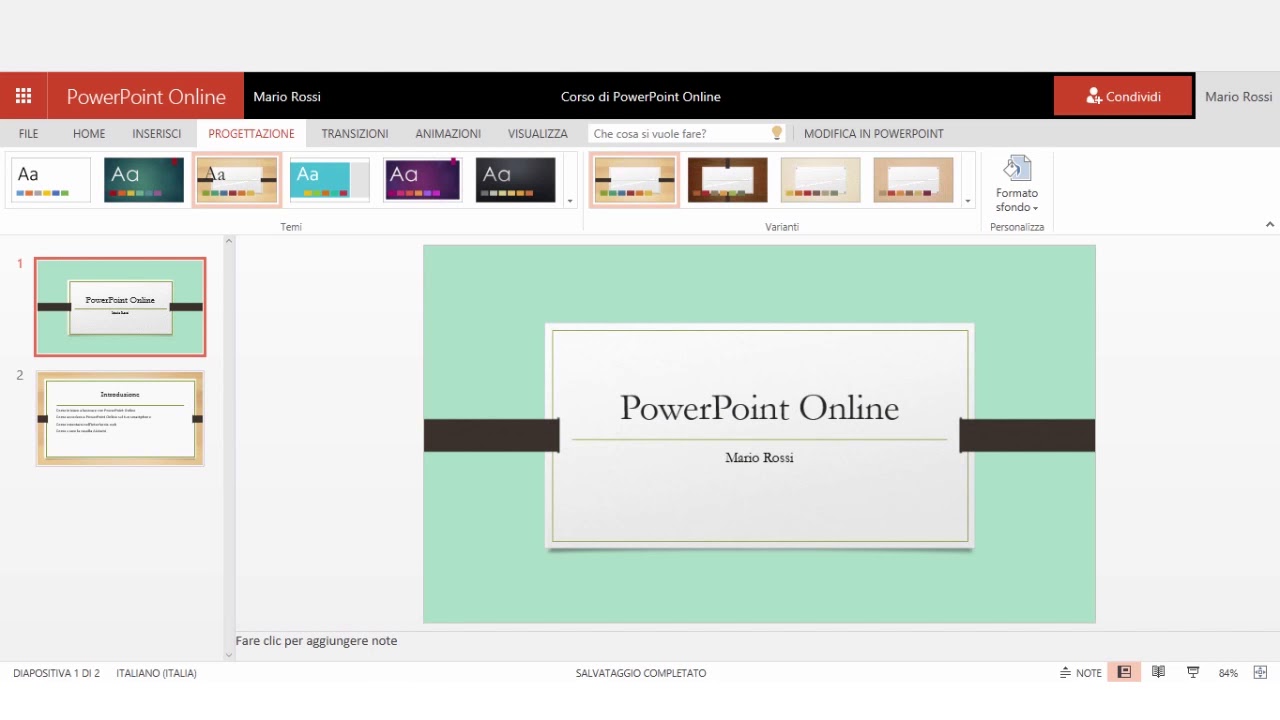Select slide 1 thumbnail
Image resolution: width=1280 pixels, height=720 pixels.
(x=120, y=307)
